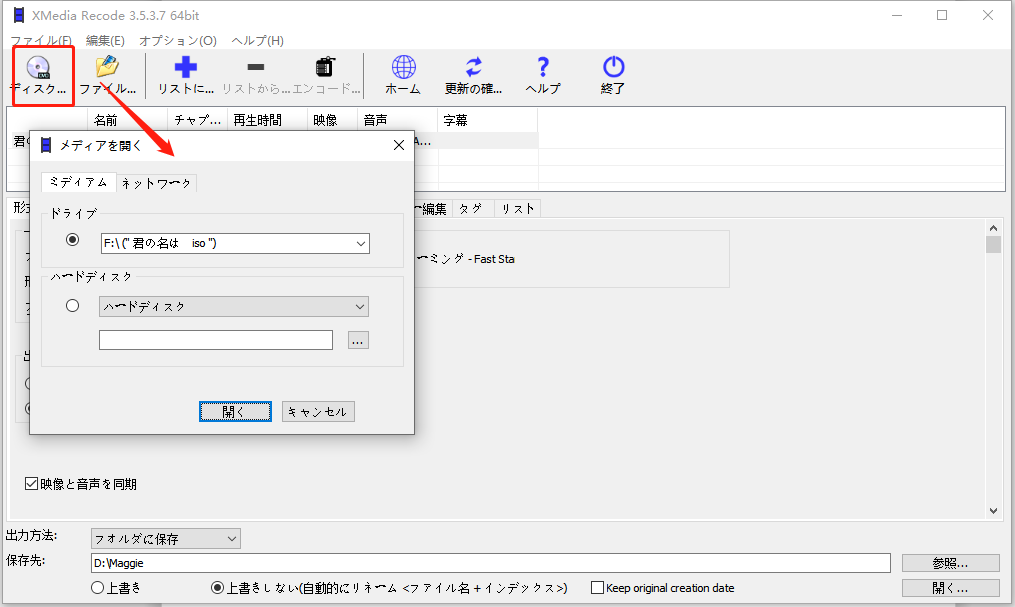
Task: Enable Keep original creation date
Action: (x=596, y=587)
